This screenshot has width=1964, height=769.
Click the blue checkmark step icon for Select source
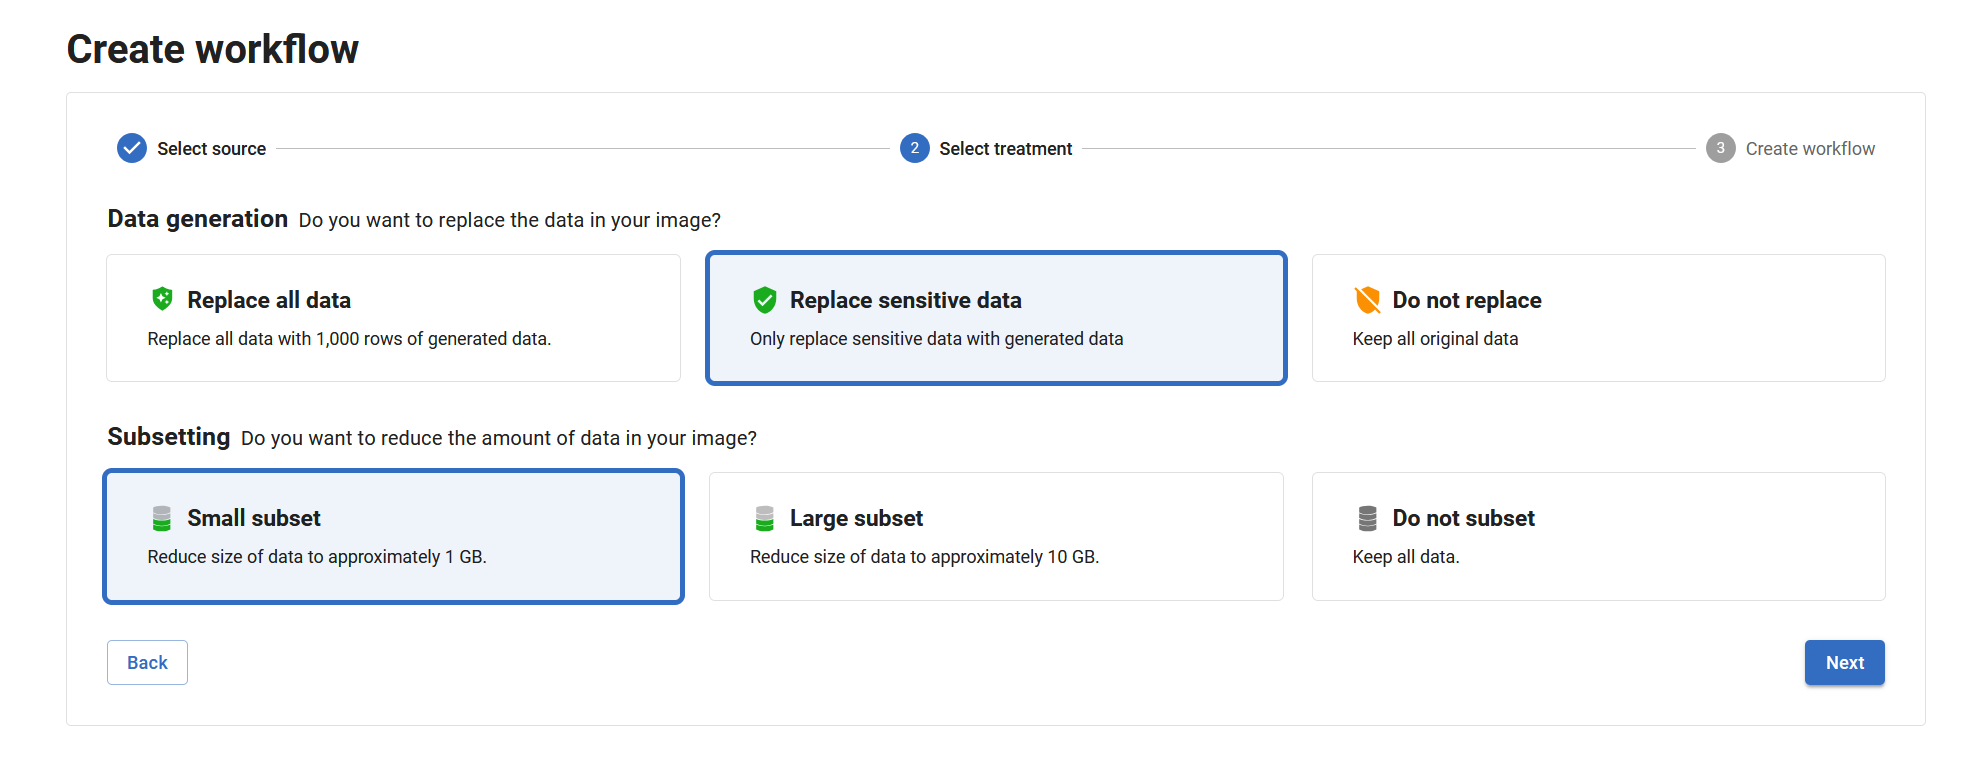pos(132,148)
